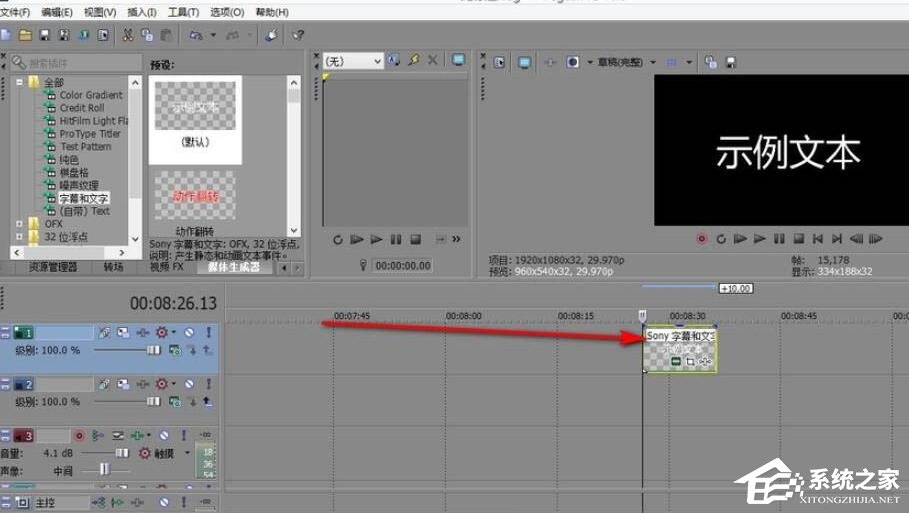Click the level slider on video track 1
Screen dimensions: 909x513
coord(153,350)
